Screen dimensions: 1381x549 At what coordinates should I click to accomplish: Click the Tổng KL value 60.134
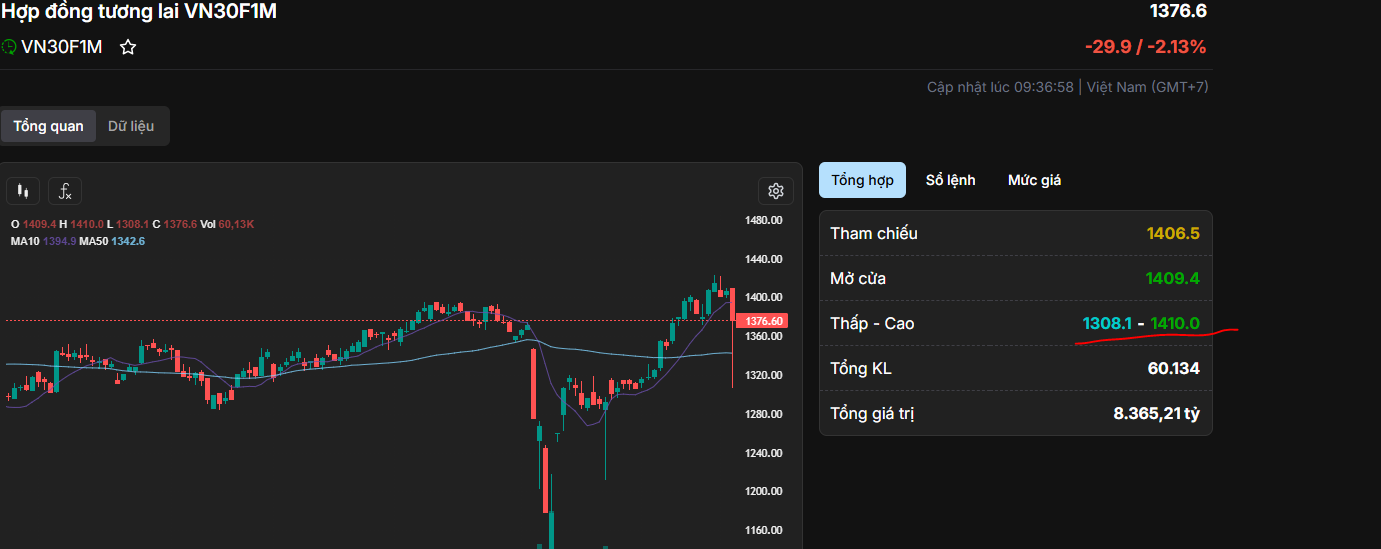click(x=1173, y=368)
